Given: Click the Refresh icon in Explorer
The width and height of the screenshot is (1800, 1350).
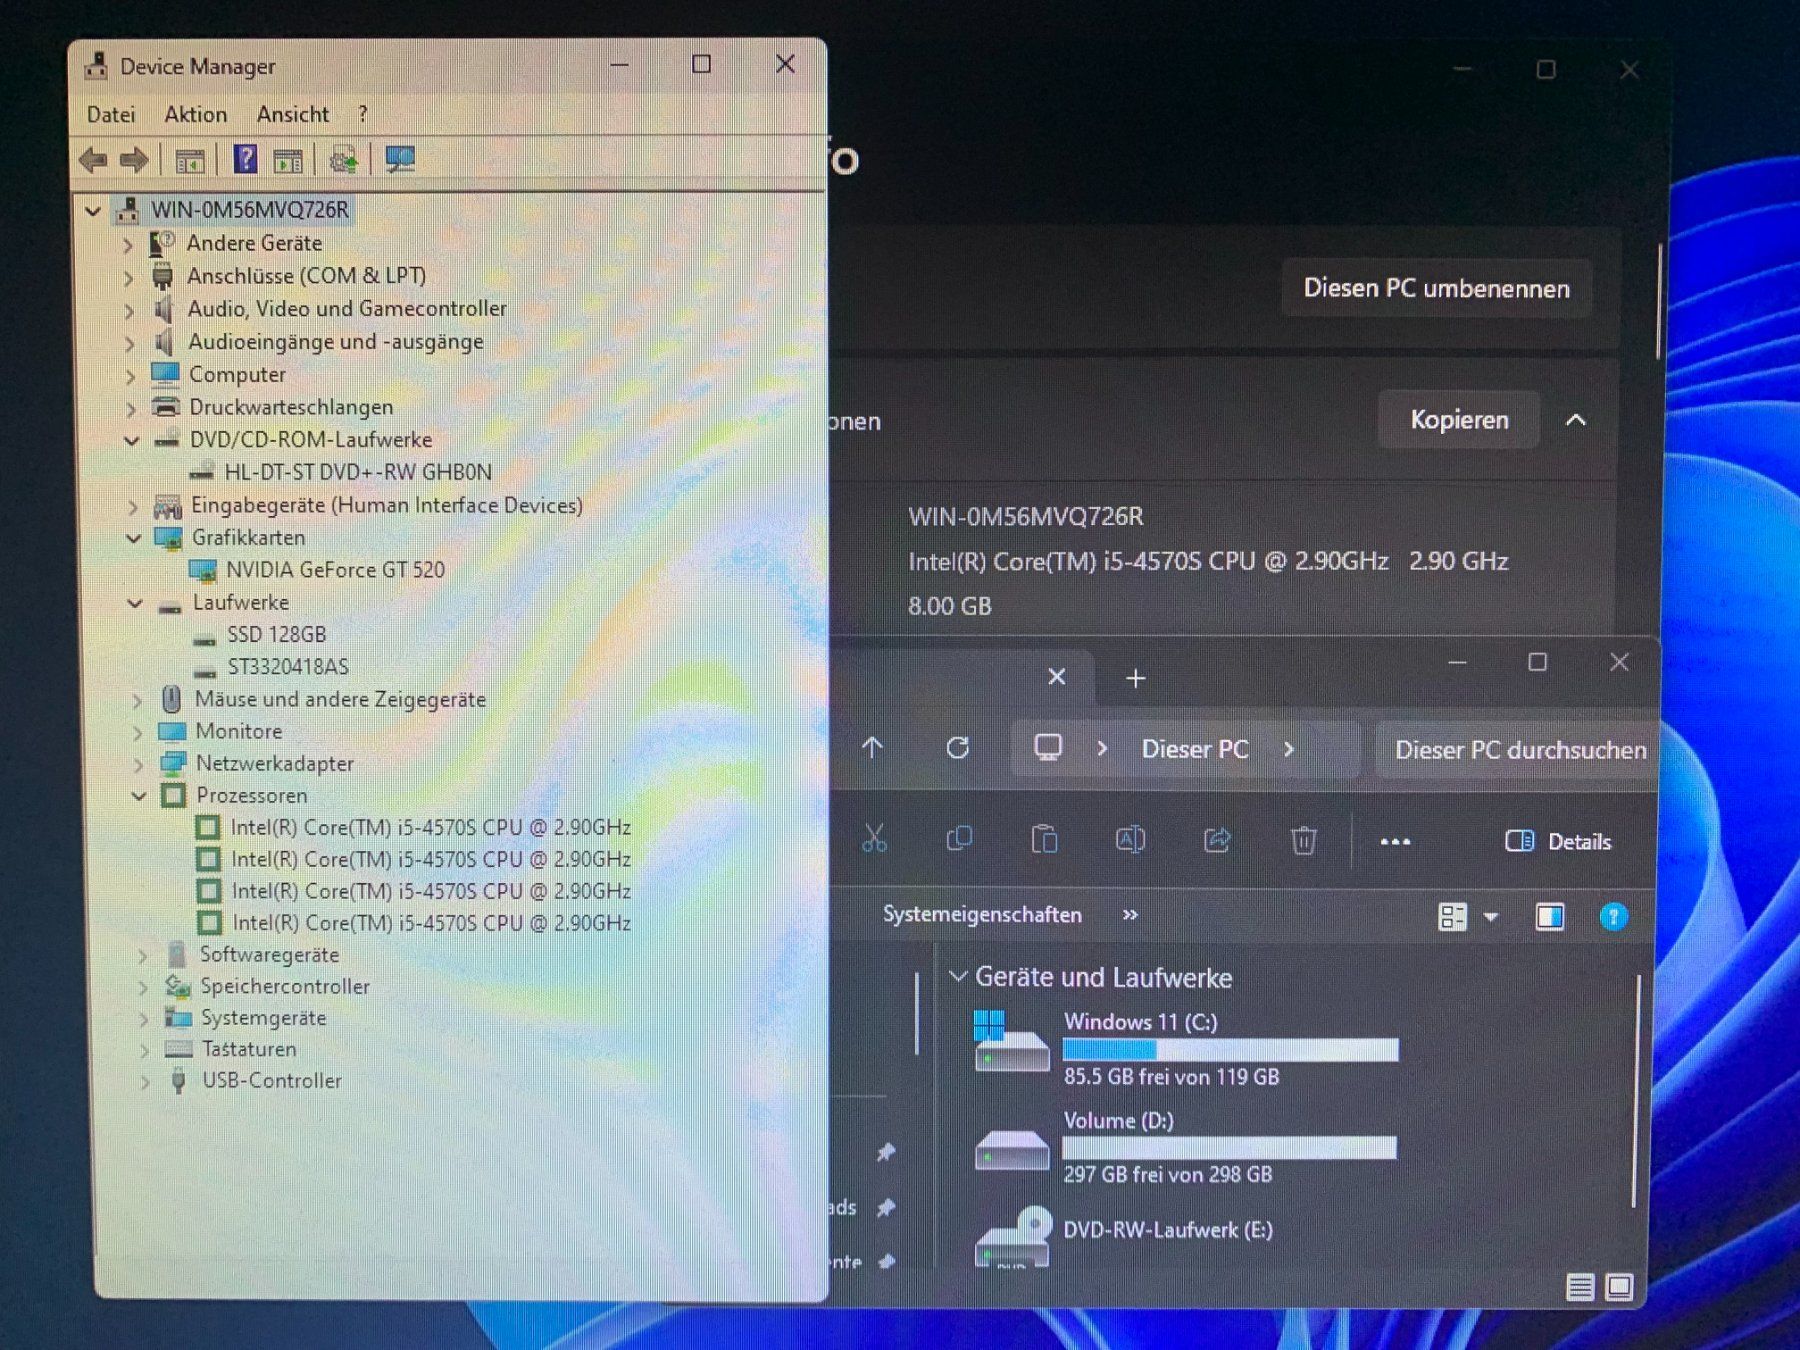Looking at the screenshot, I should (958, 748).
